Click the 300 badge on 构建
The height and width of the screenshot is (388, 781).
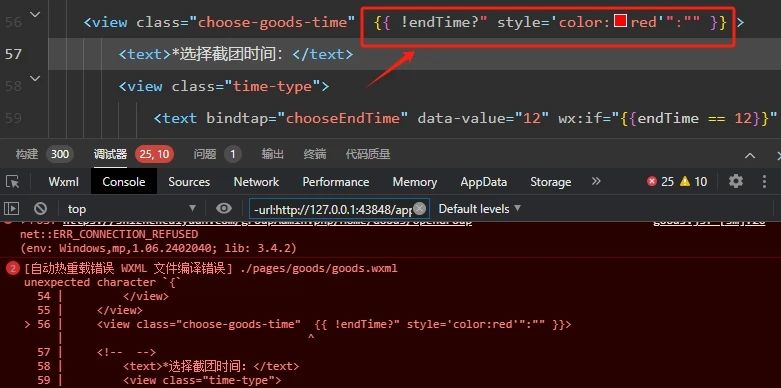point(59,154)
